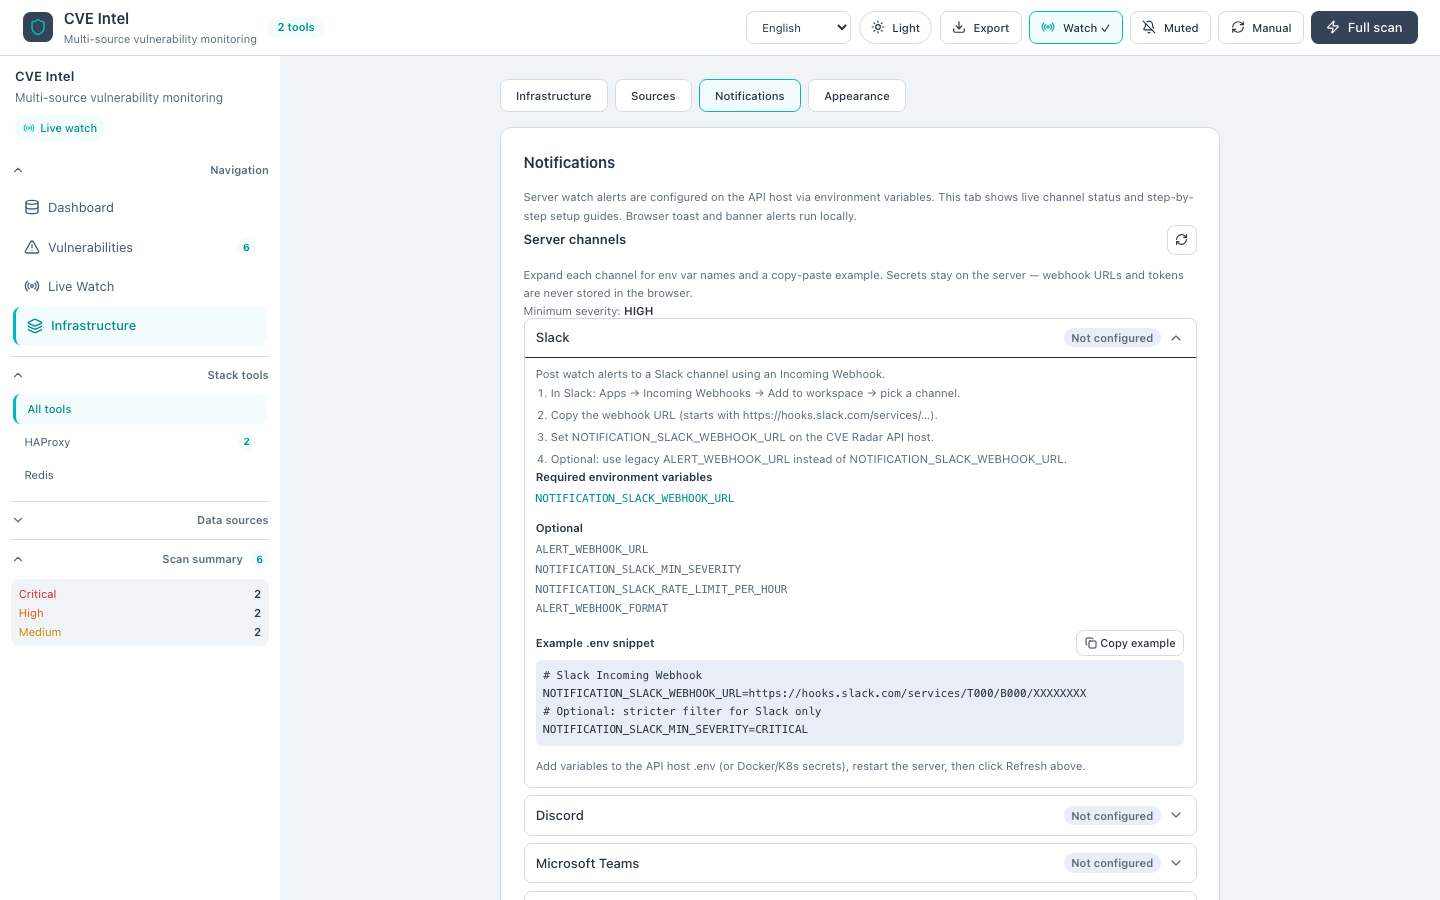
Task: Go to Vulnerabilities in the sidebar
Action: point(140,247)
